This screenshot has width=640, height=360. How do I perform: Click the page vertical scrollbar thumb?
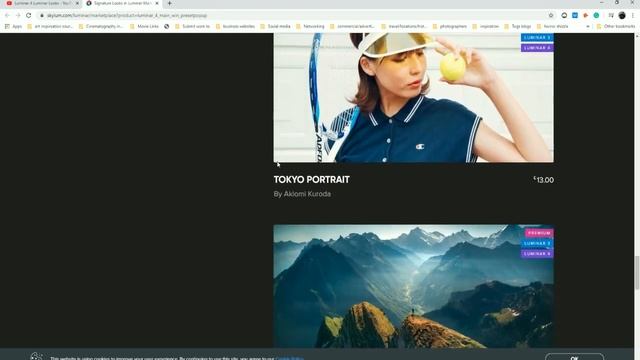pyautogui.click(x=637, y=273)
